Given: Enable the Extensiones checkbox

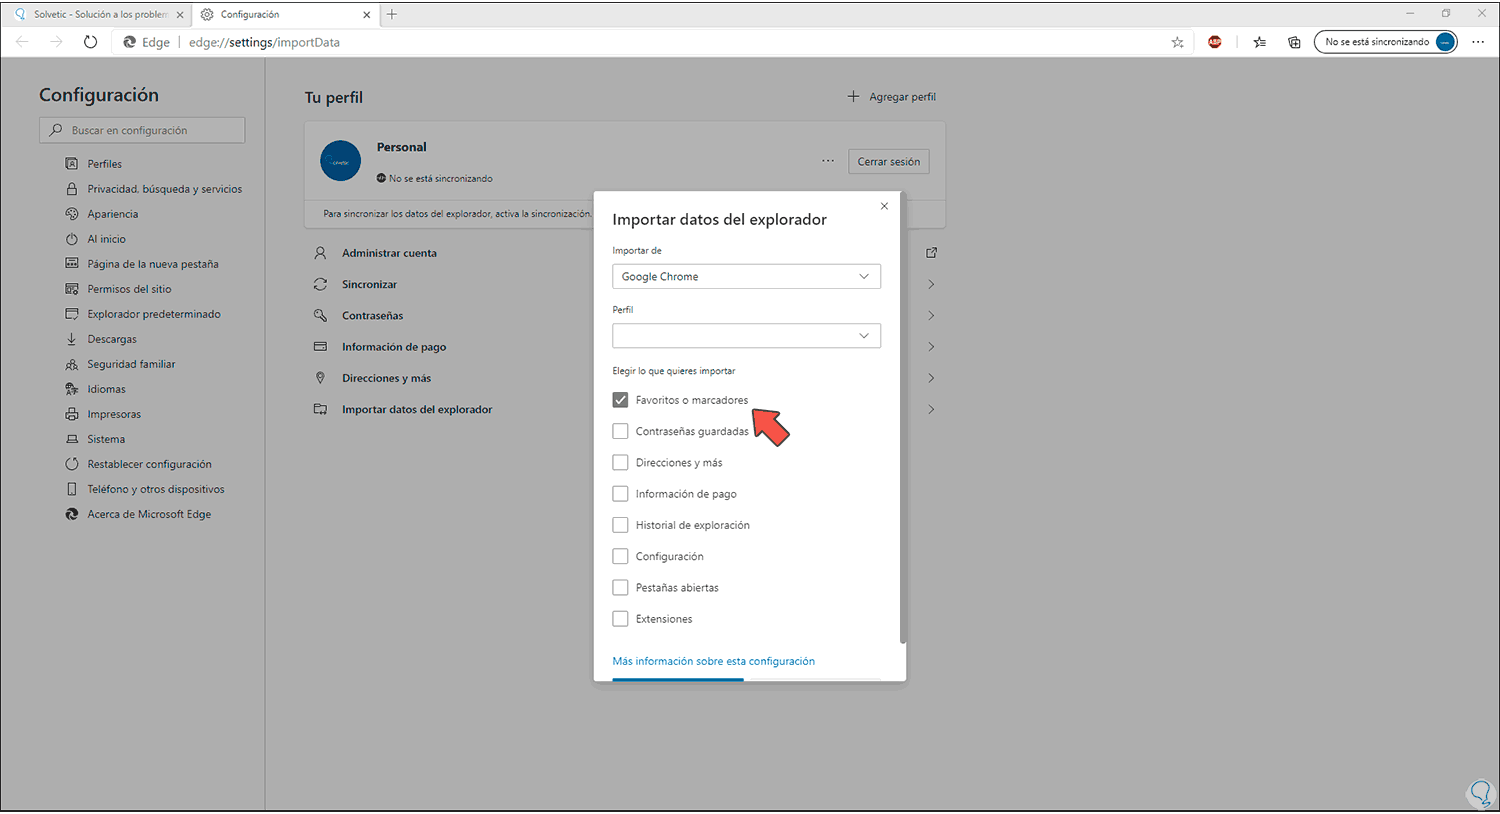Looking at the screenshot, I should [x=620, y=619].
